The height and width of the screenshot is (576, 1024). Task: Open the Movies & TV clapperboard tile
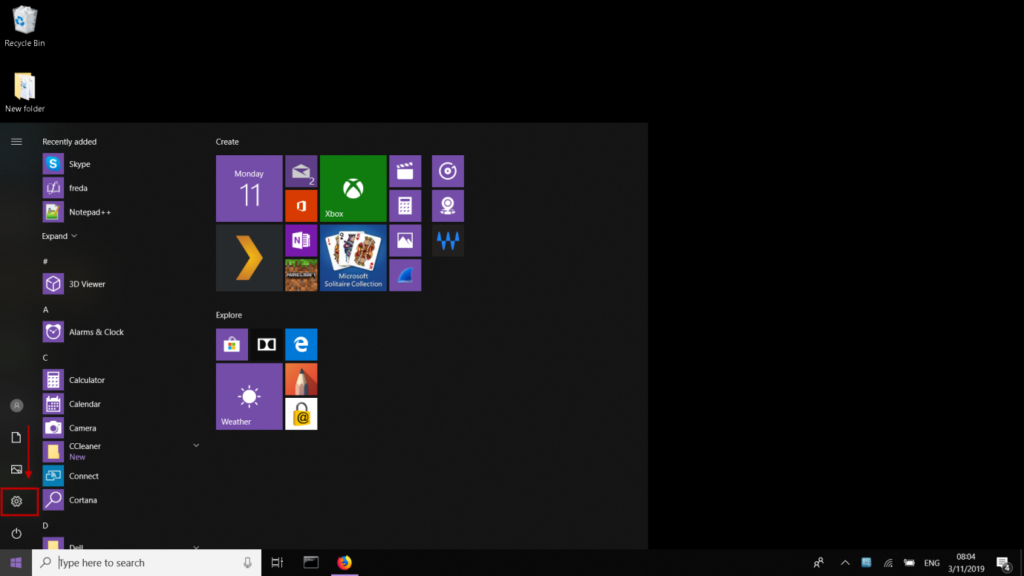[405, 171]
